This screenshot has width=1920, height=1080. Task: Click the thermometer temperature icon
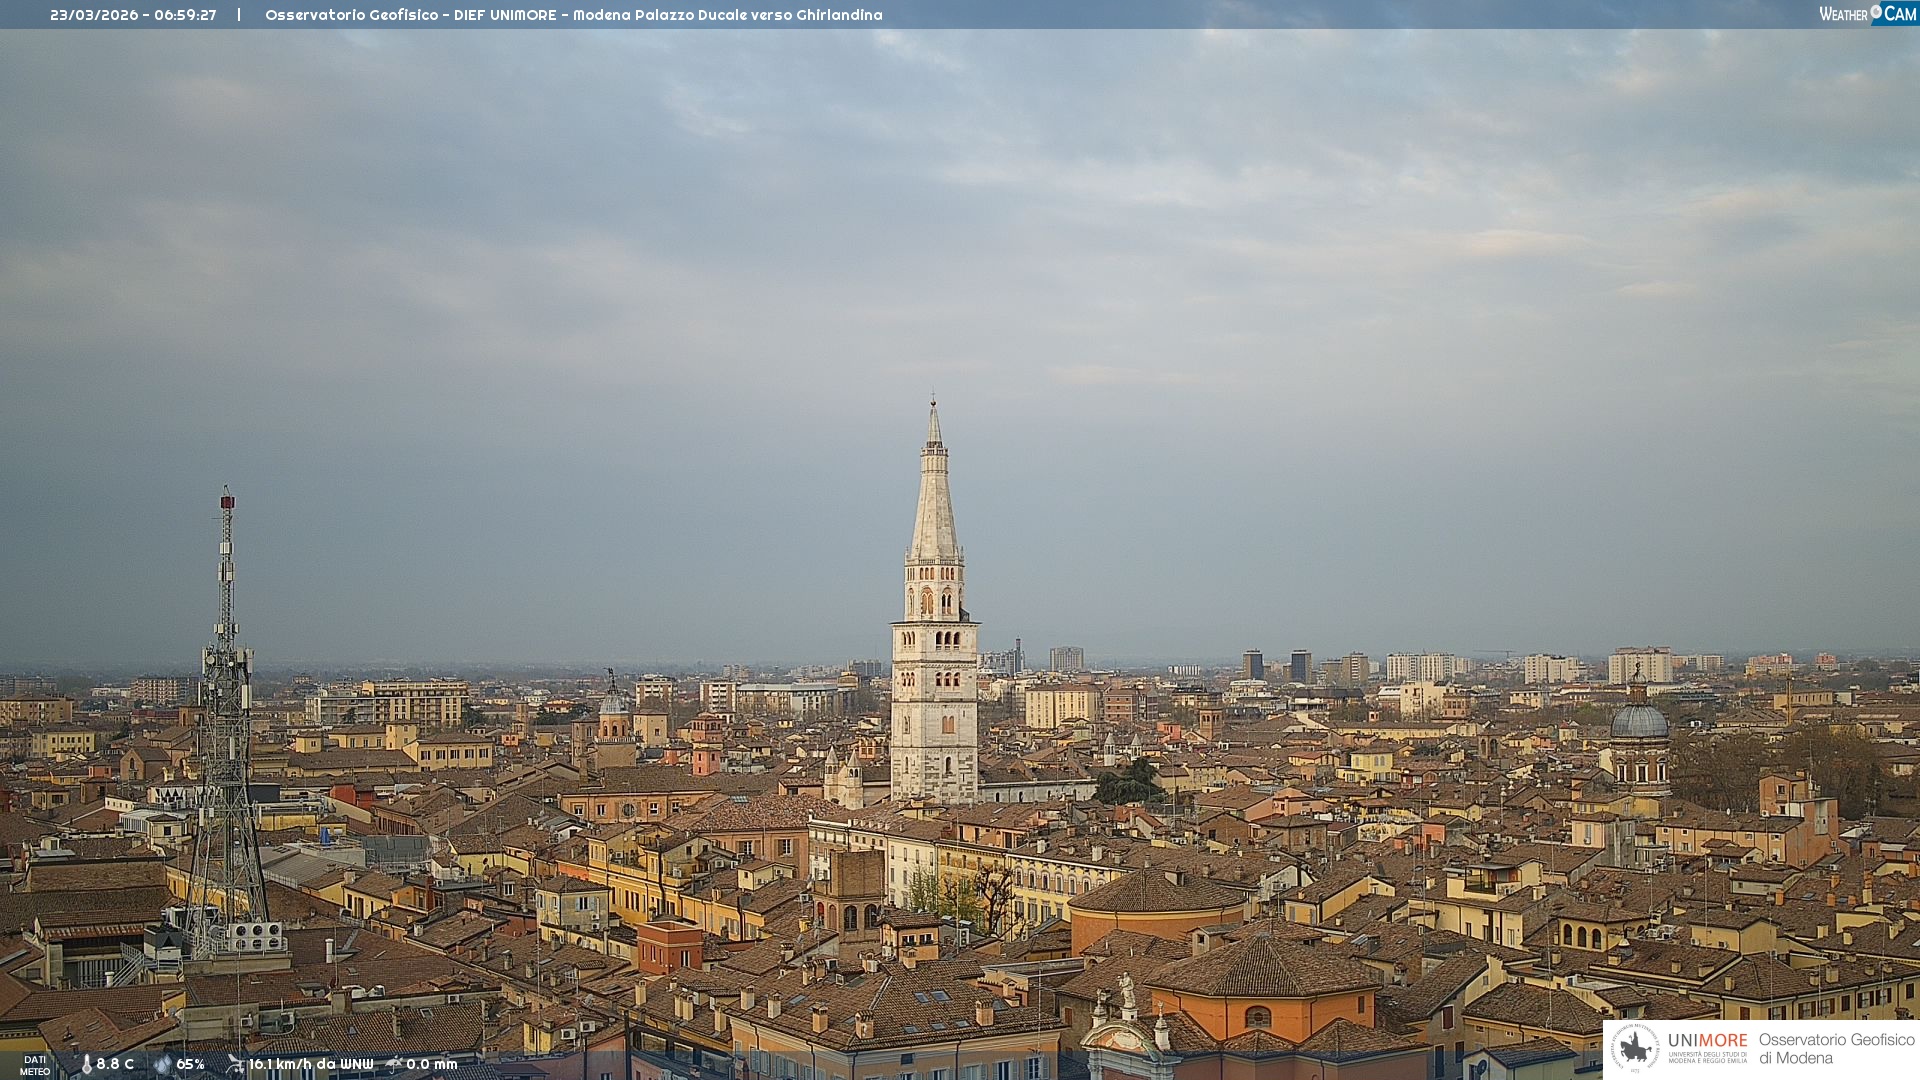tap(86, 1064)
